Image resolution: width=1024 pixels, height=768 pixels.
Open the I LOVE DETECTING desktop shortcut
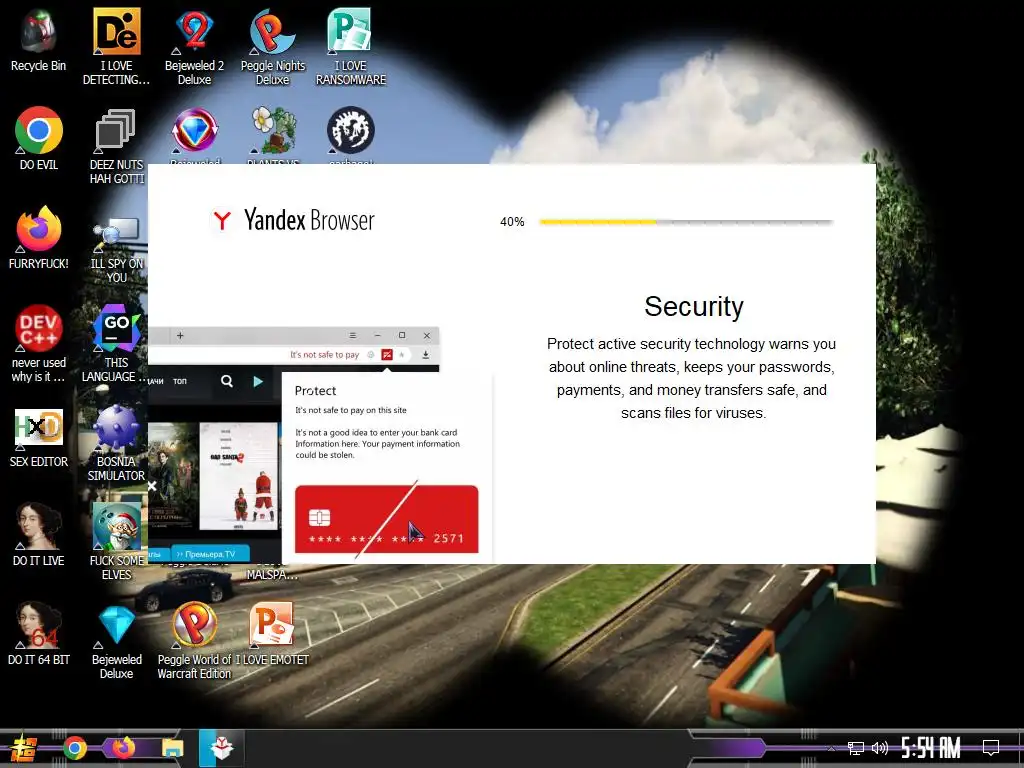point(116,47)
